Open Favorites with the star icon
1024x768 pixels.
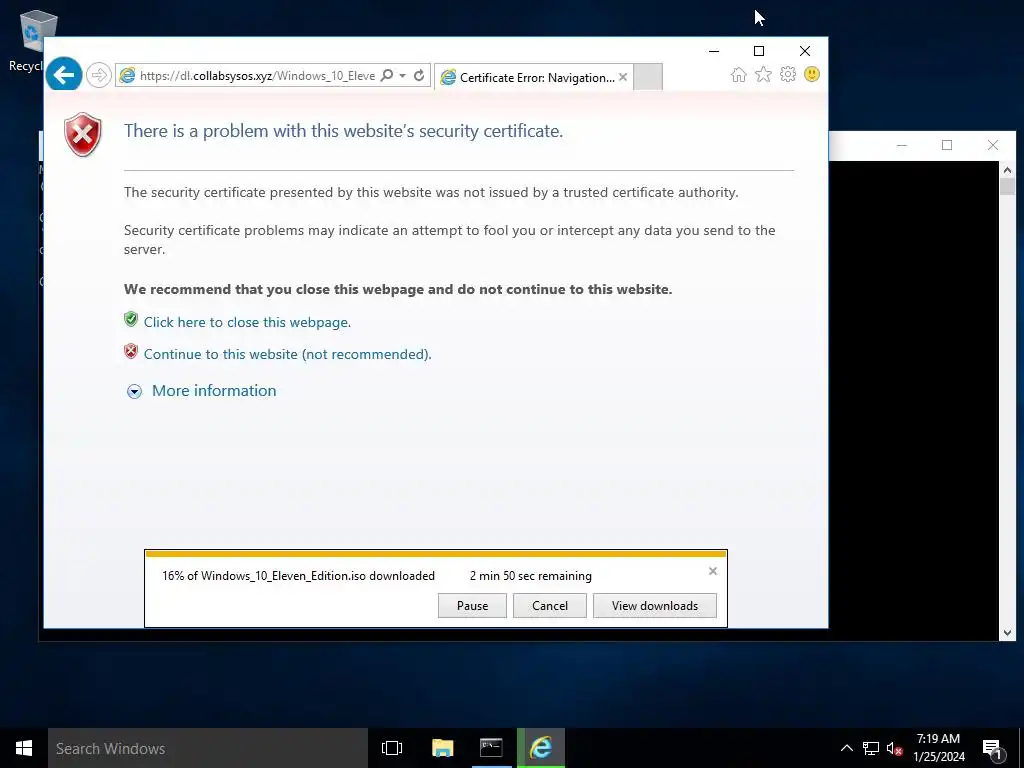763,74
